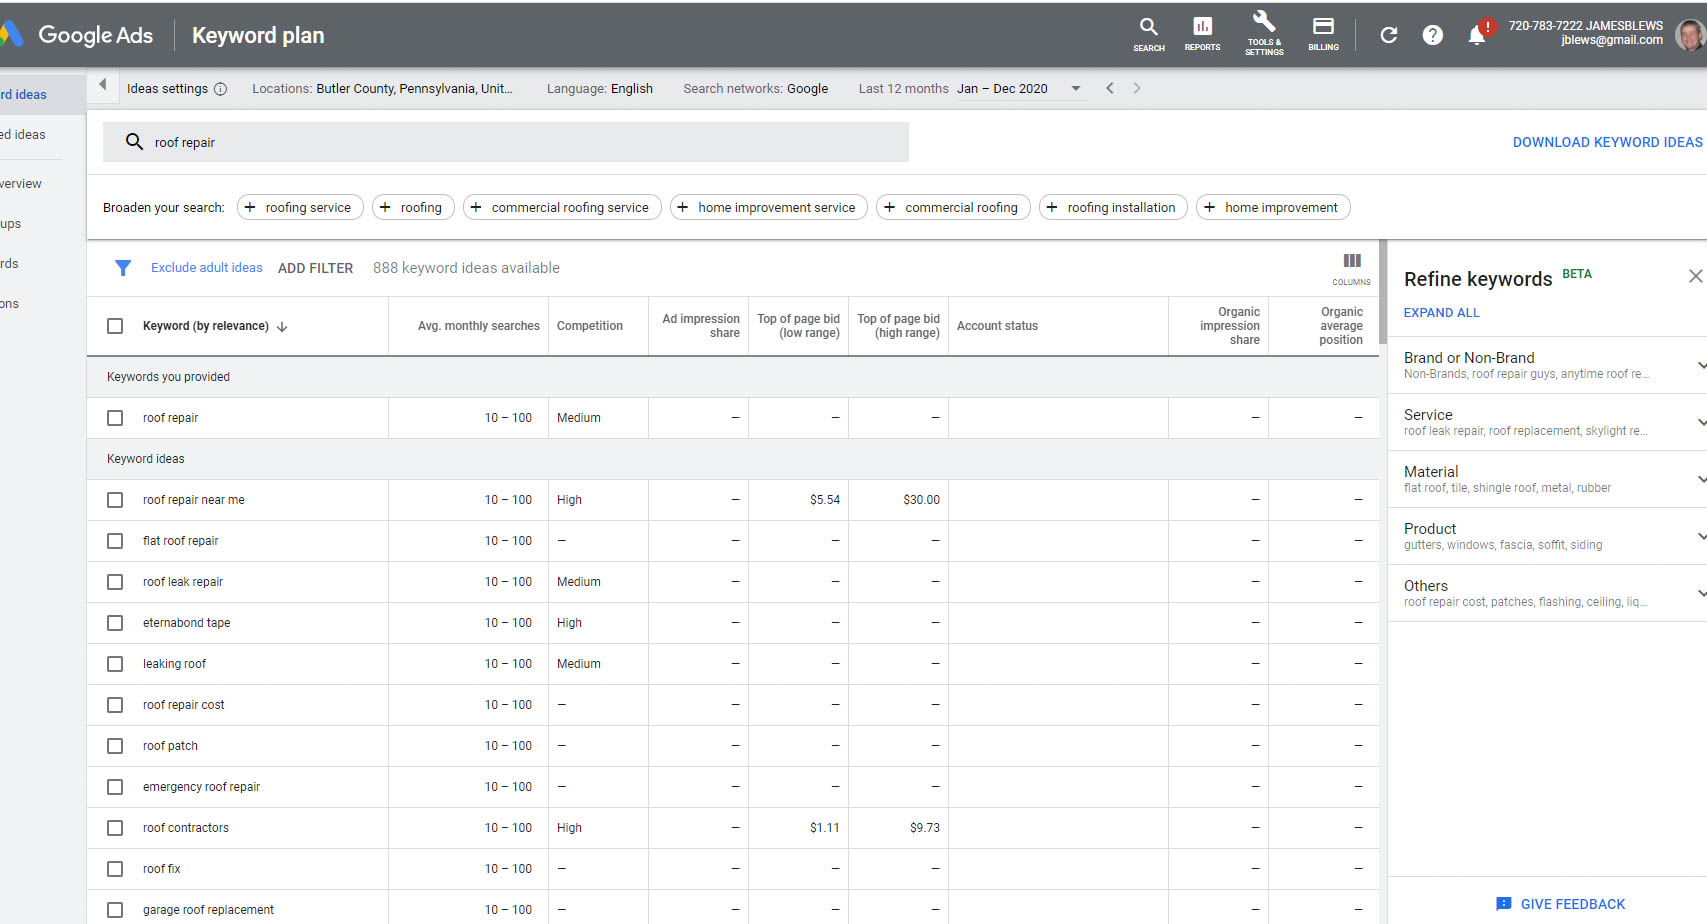Screen dimensions: 1707x924
Task: Add 'roofing service' broaden suggestion
Action: [x=300, y=207]
